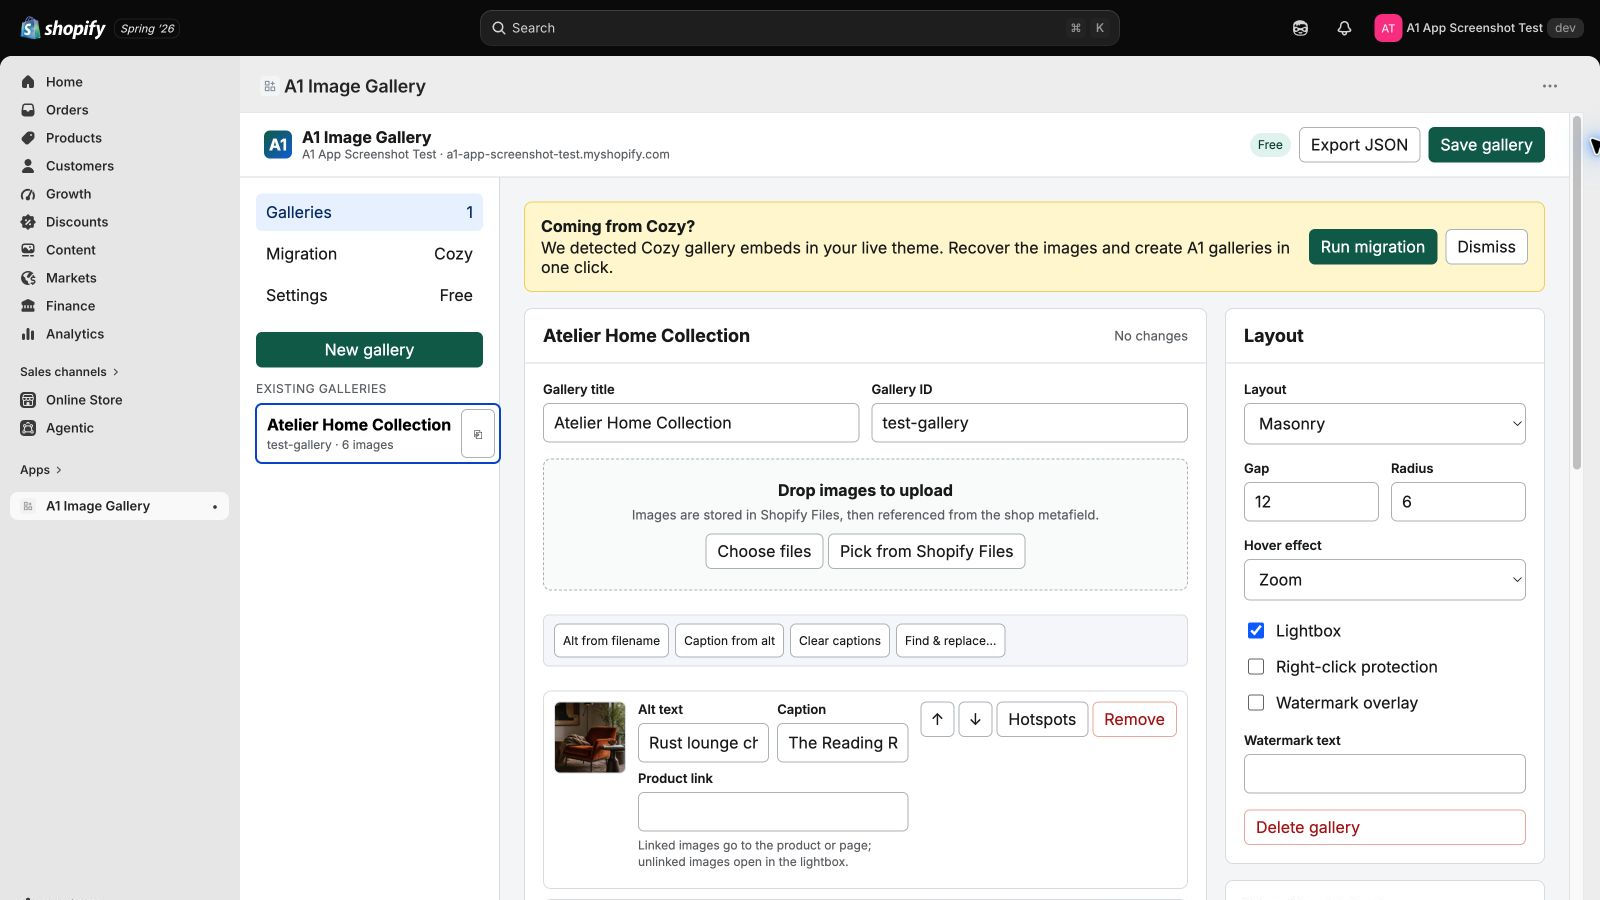Click the Alt text field with Rust lounge
The image size is (1600, 900).
coord(703,743)
